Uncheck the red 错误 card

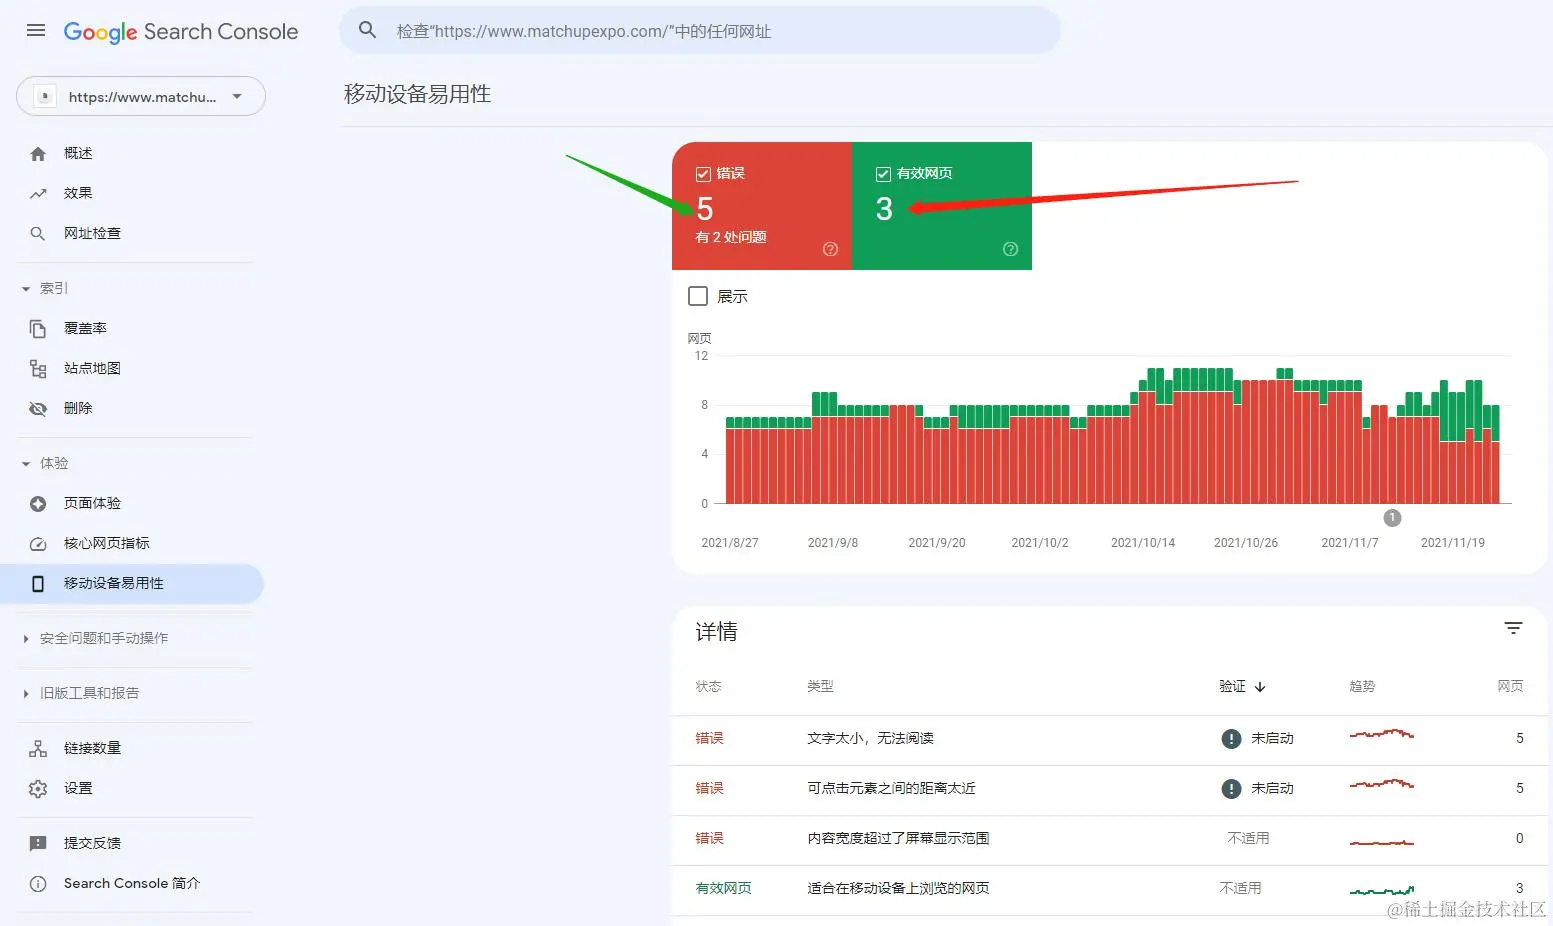[x=703, y=173]
